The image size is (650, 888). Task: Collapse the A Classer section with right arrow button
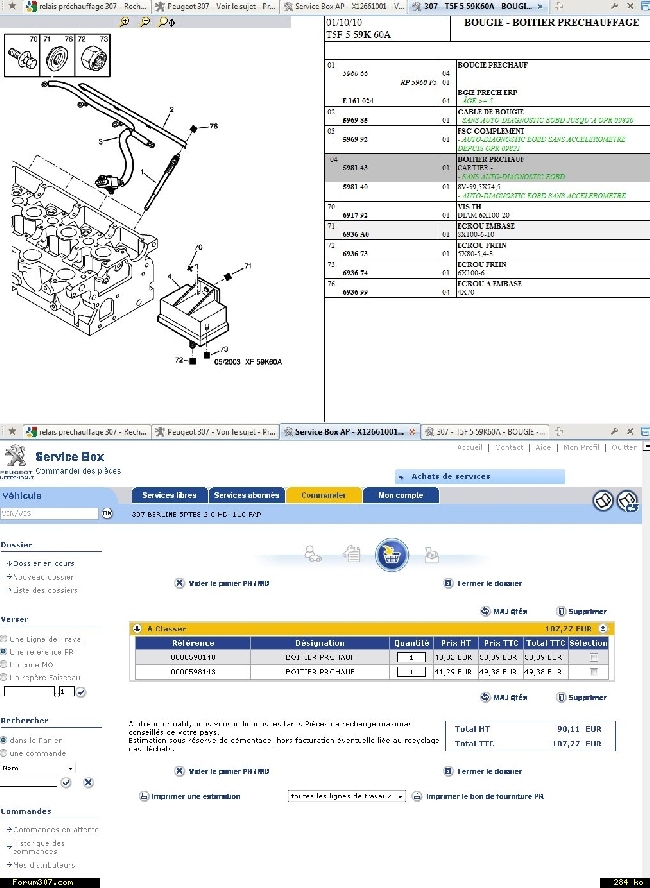pos(603,629)
